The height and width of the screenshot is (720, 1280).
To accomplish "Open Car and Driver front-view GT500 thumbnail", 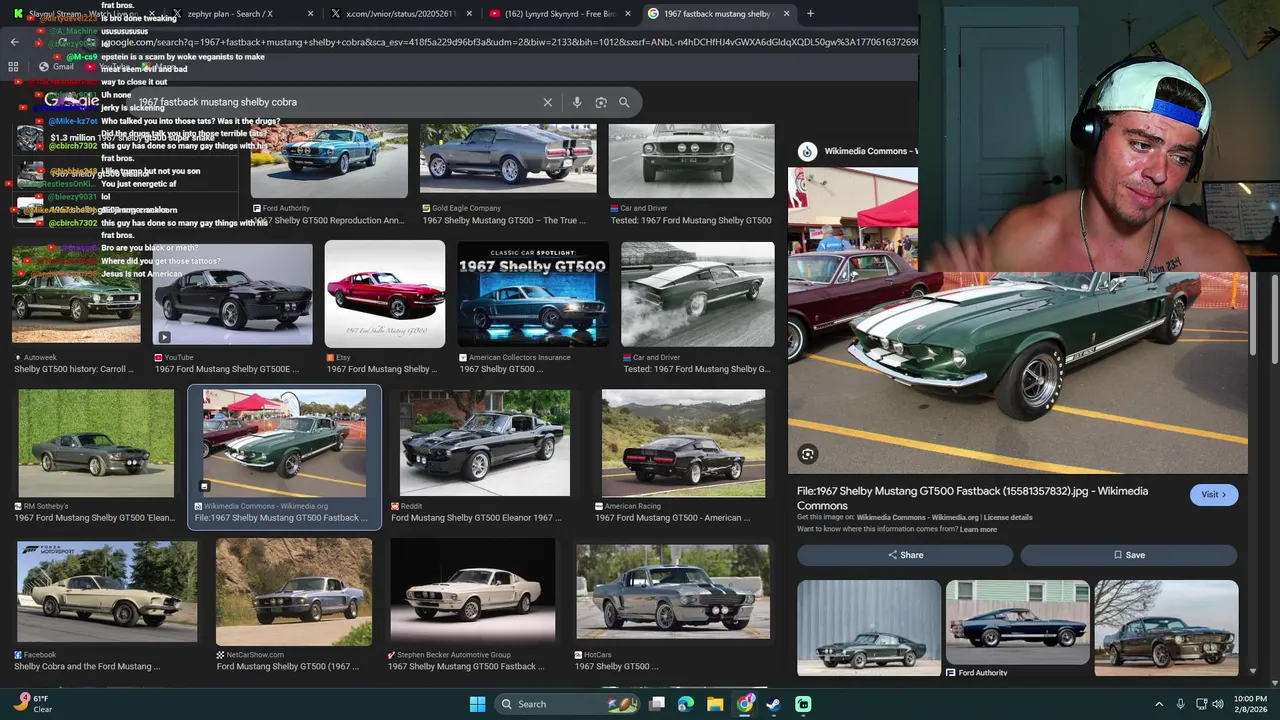I will (x=691, y=160).
